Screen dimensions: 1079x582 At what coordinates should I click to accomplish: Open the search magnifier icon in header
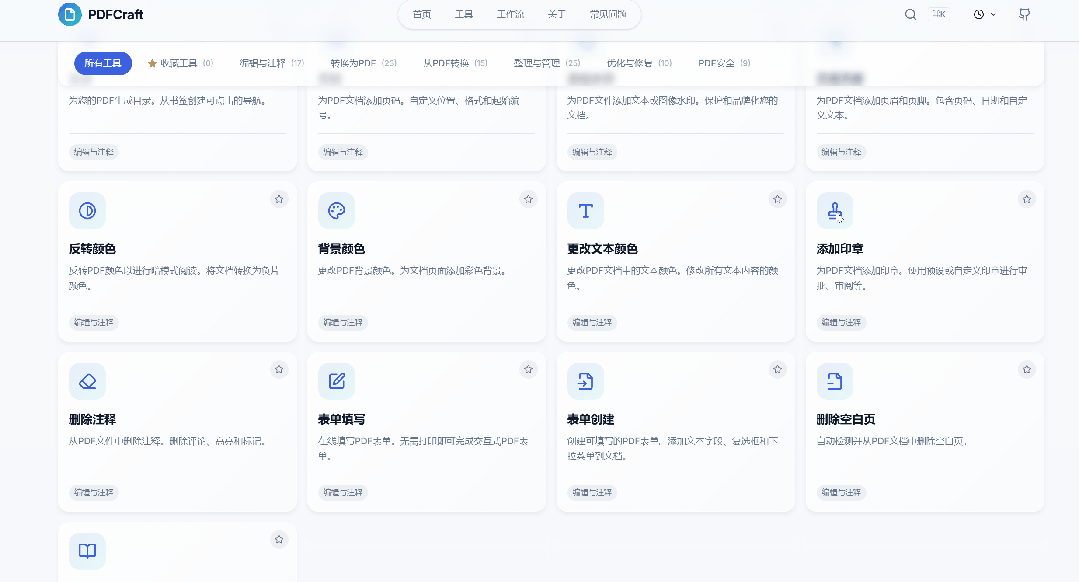point(910,14)
